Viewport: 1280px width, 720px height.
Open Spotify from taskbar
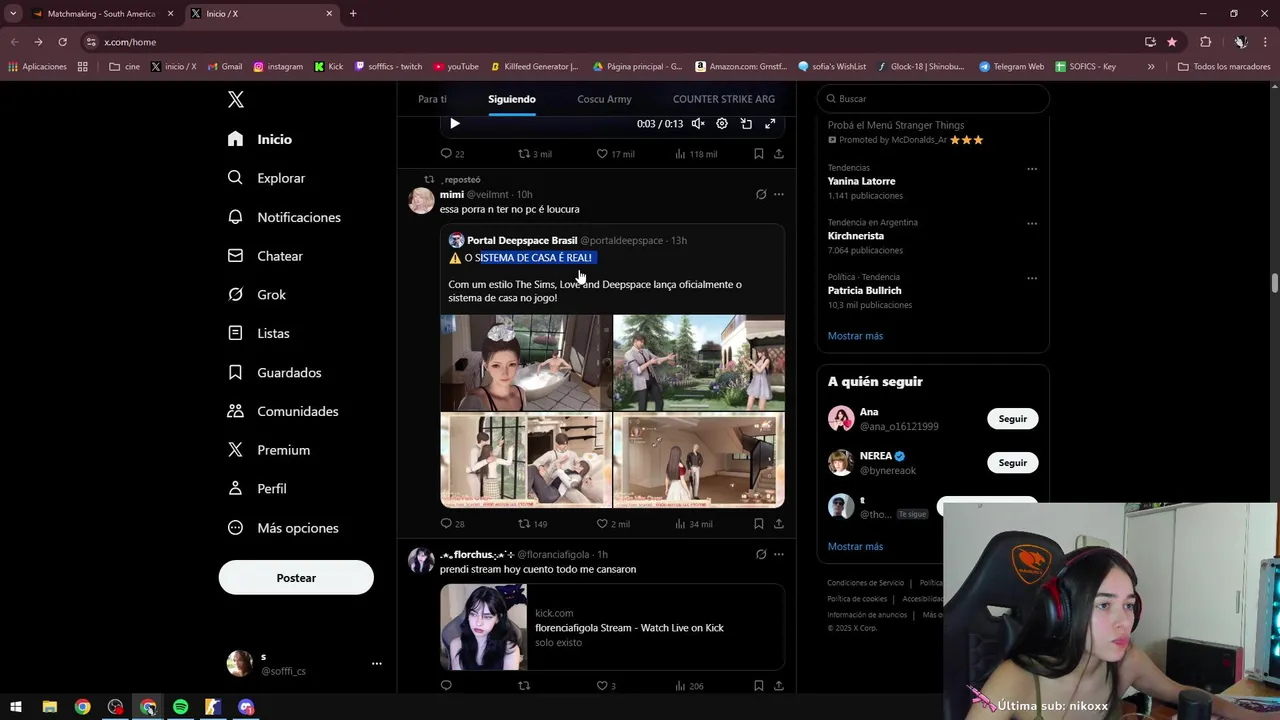pos(180,707)
